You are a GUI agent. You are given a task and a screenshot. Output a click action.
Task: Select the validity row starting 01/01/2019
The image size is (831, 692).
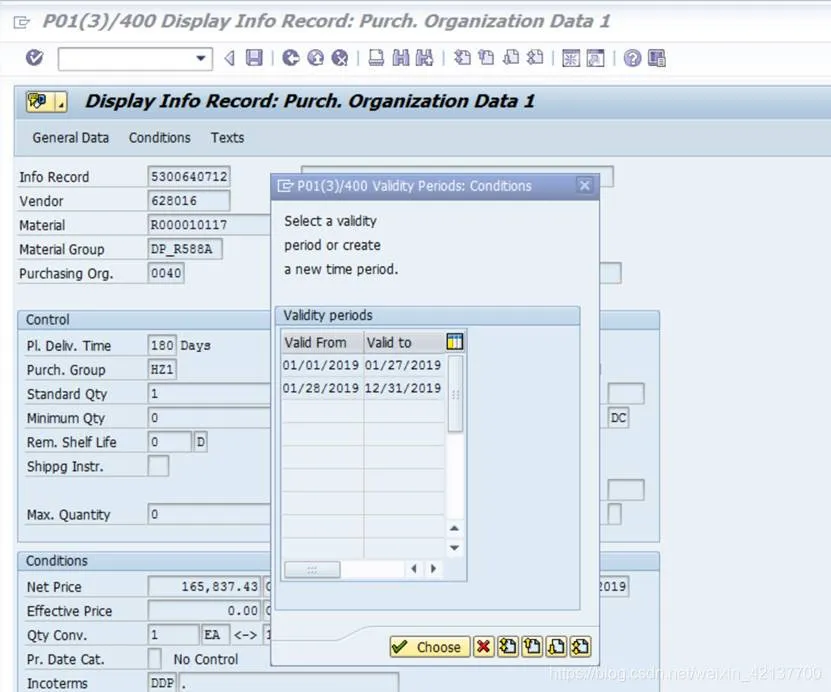click(363, 365)
